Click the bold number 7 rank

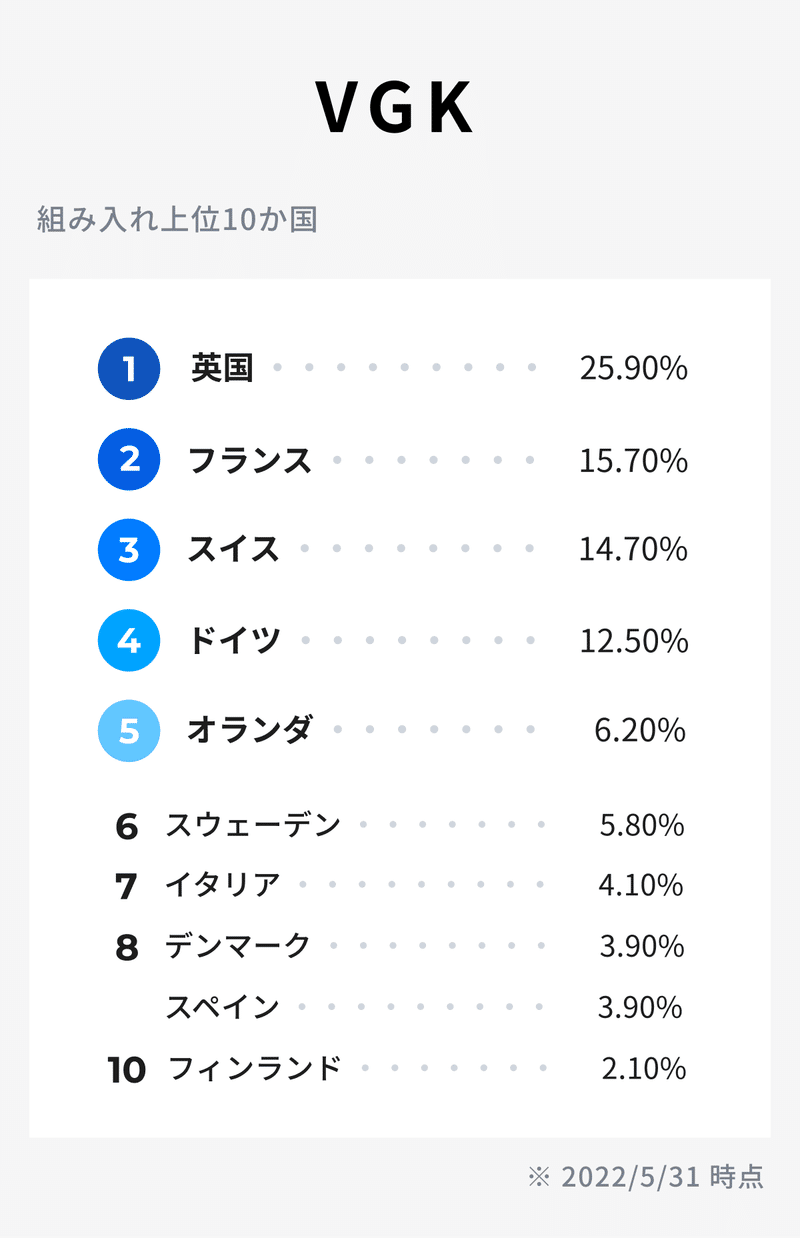tap(126, 887)
